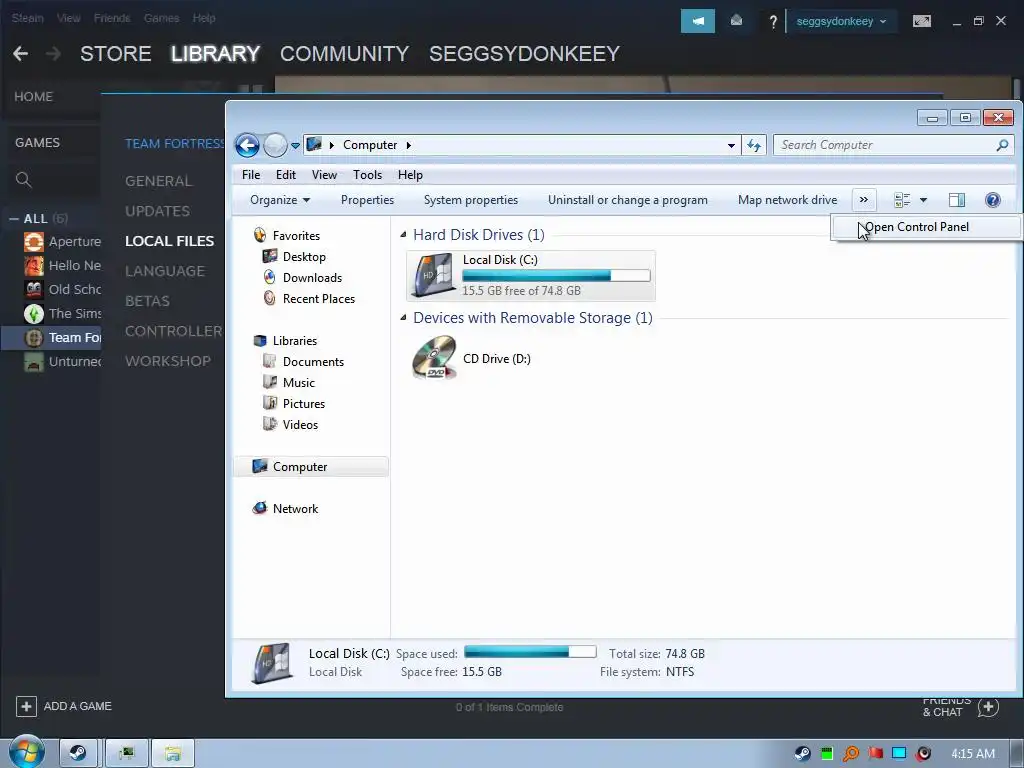Image resolution: width=1024 pixels, height=768 pixels.
Task: Click the Windows Explorer taskbar button
Action: tap(173, 754)
